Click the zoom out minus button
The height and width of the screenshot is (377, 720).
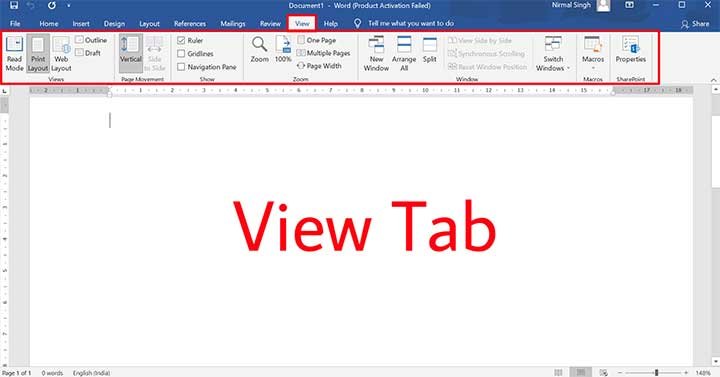pos(619,372)
